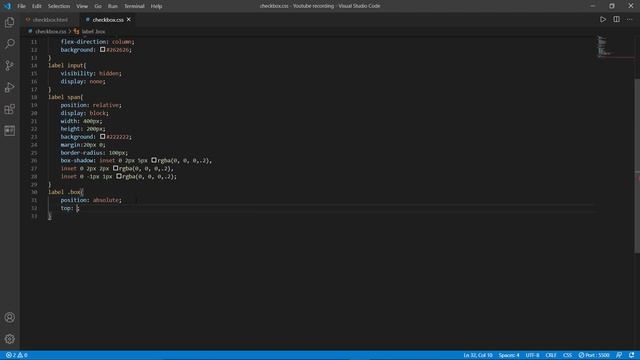Screen dimensions: 640x360
Task: Switch to the checkbox.html tab
Action: (x=50, y=20)
